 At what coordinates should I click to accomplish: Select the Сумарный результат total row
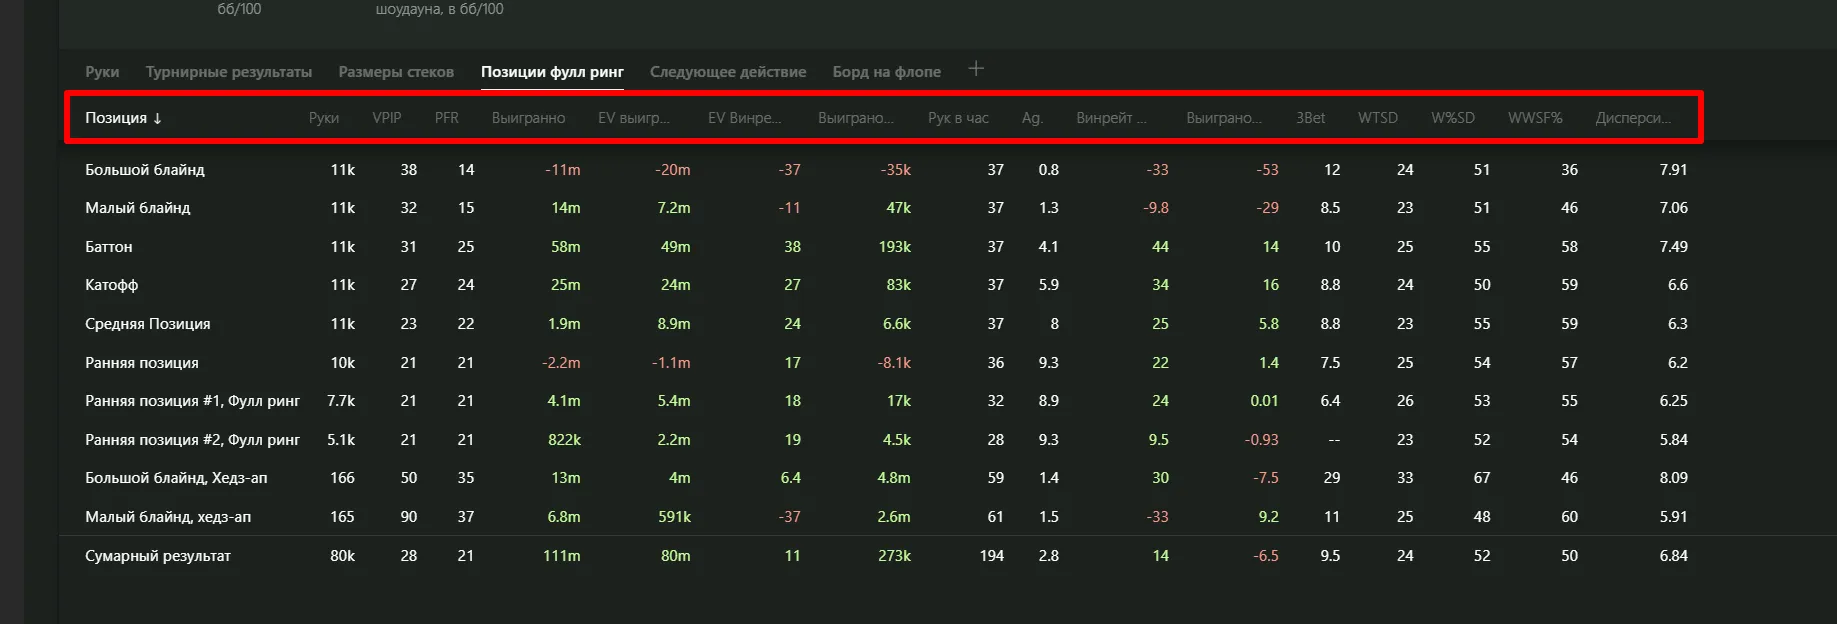tap(158, 556)
